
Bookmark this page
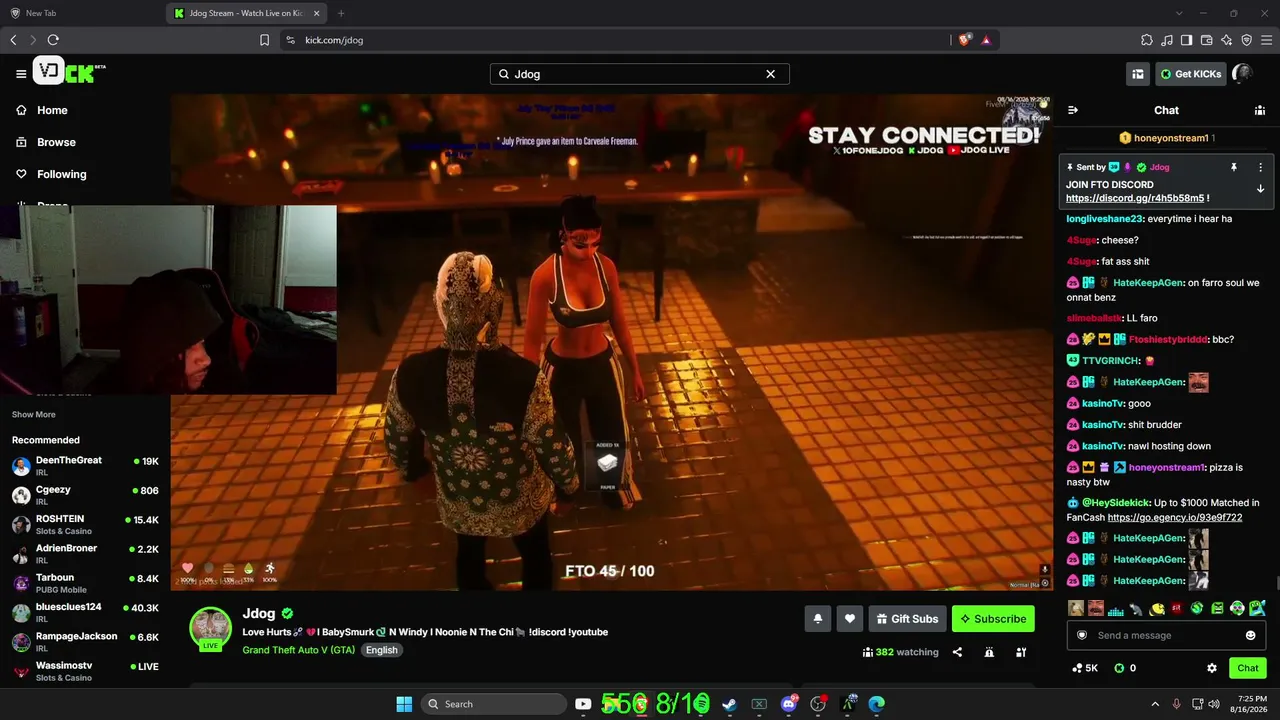point(264,40)
